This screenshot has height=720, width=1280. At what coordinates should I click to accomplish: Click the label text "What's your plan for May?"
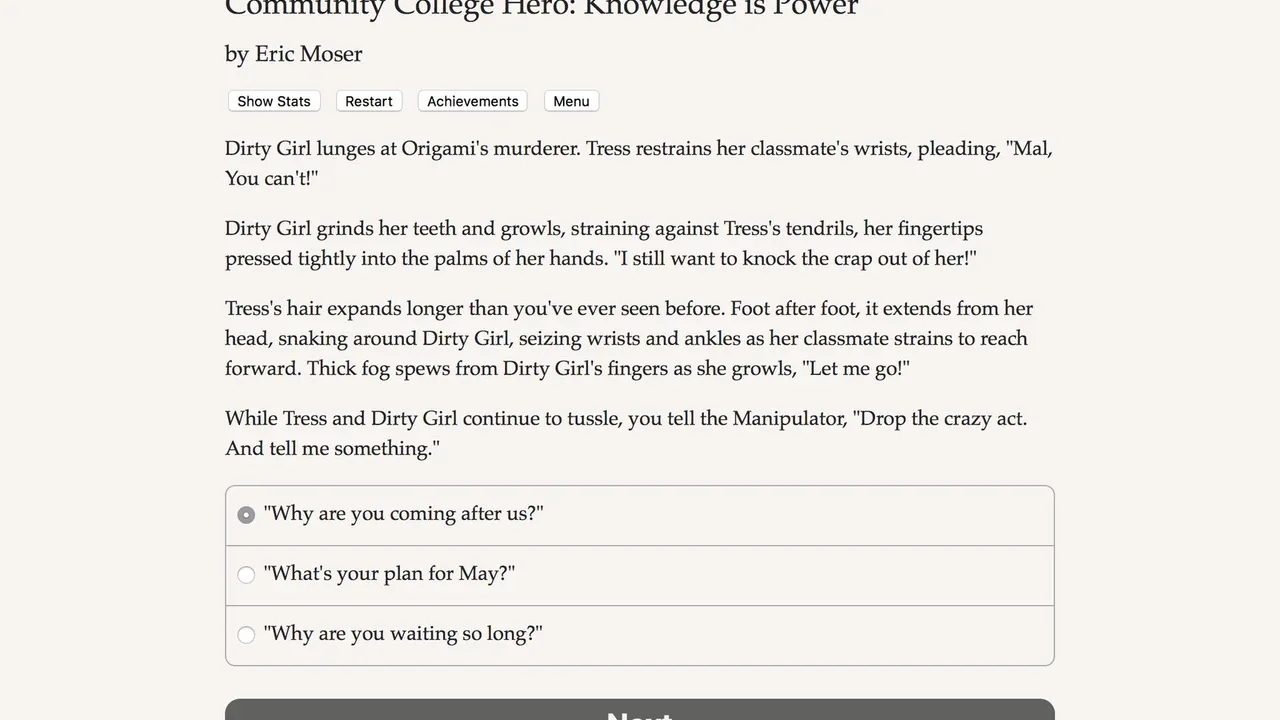tap(389, 574)
